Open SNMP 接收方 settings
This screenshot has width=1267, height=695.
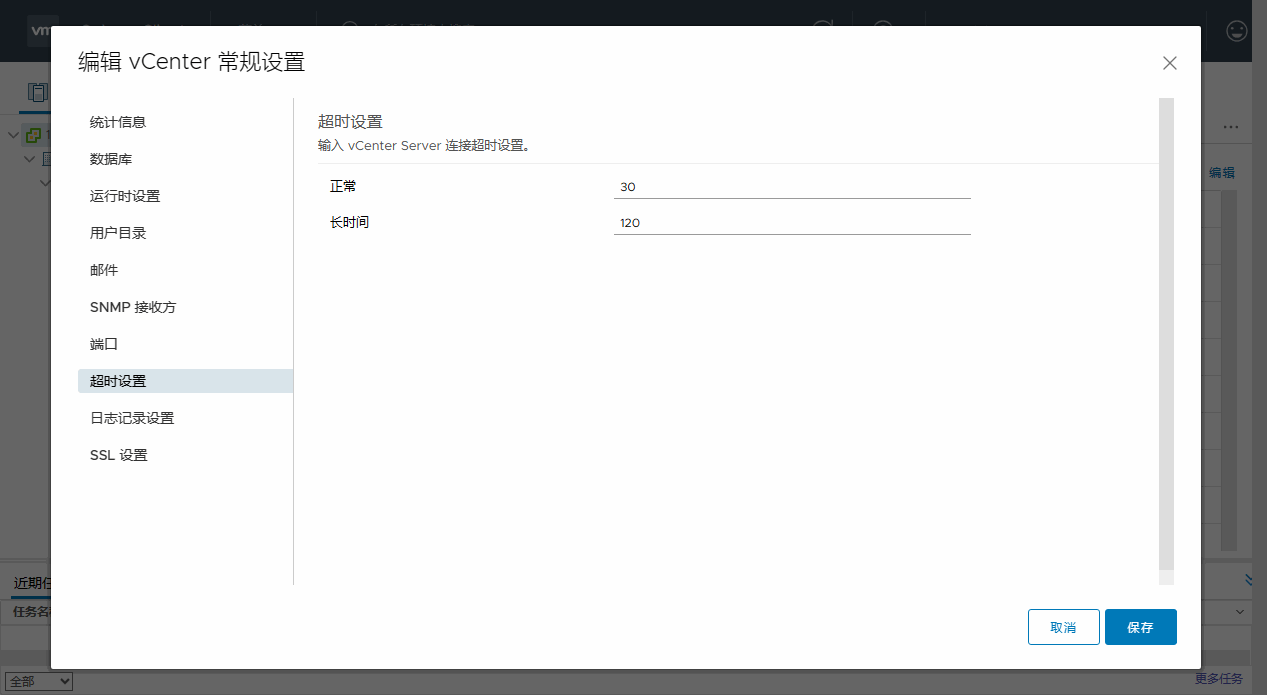tap(133, 307)
